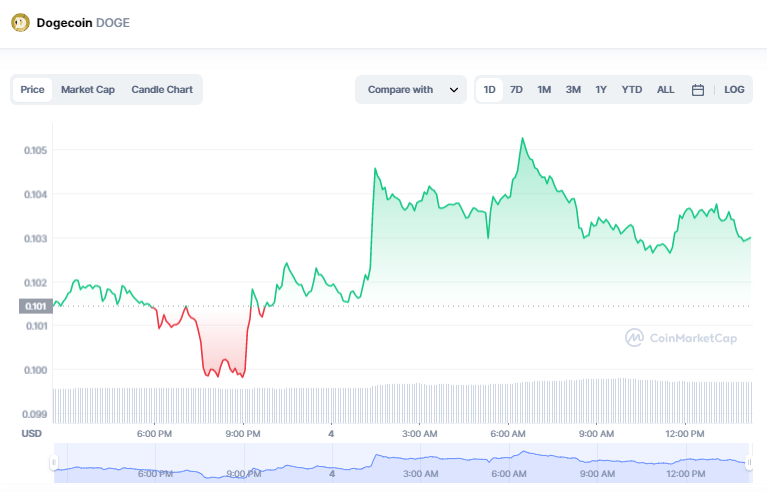Click the highlighted 0.101 opening price tag
The width and height of the screenshot is (767, 492).
36,306
